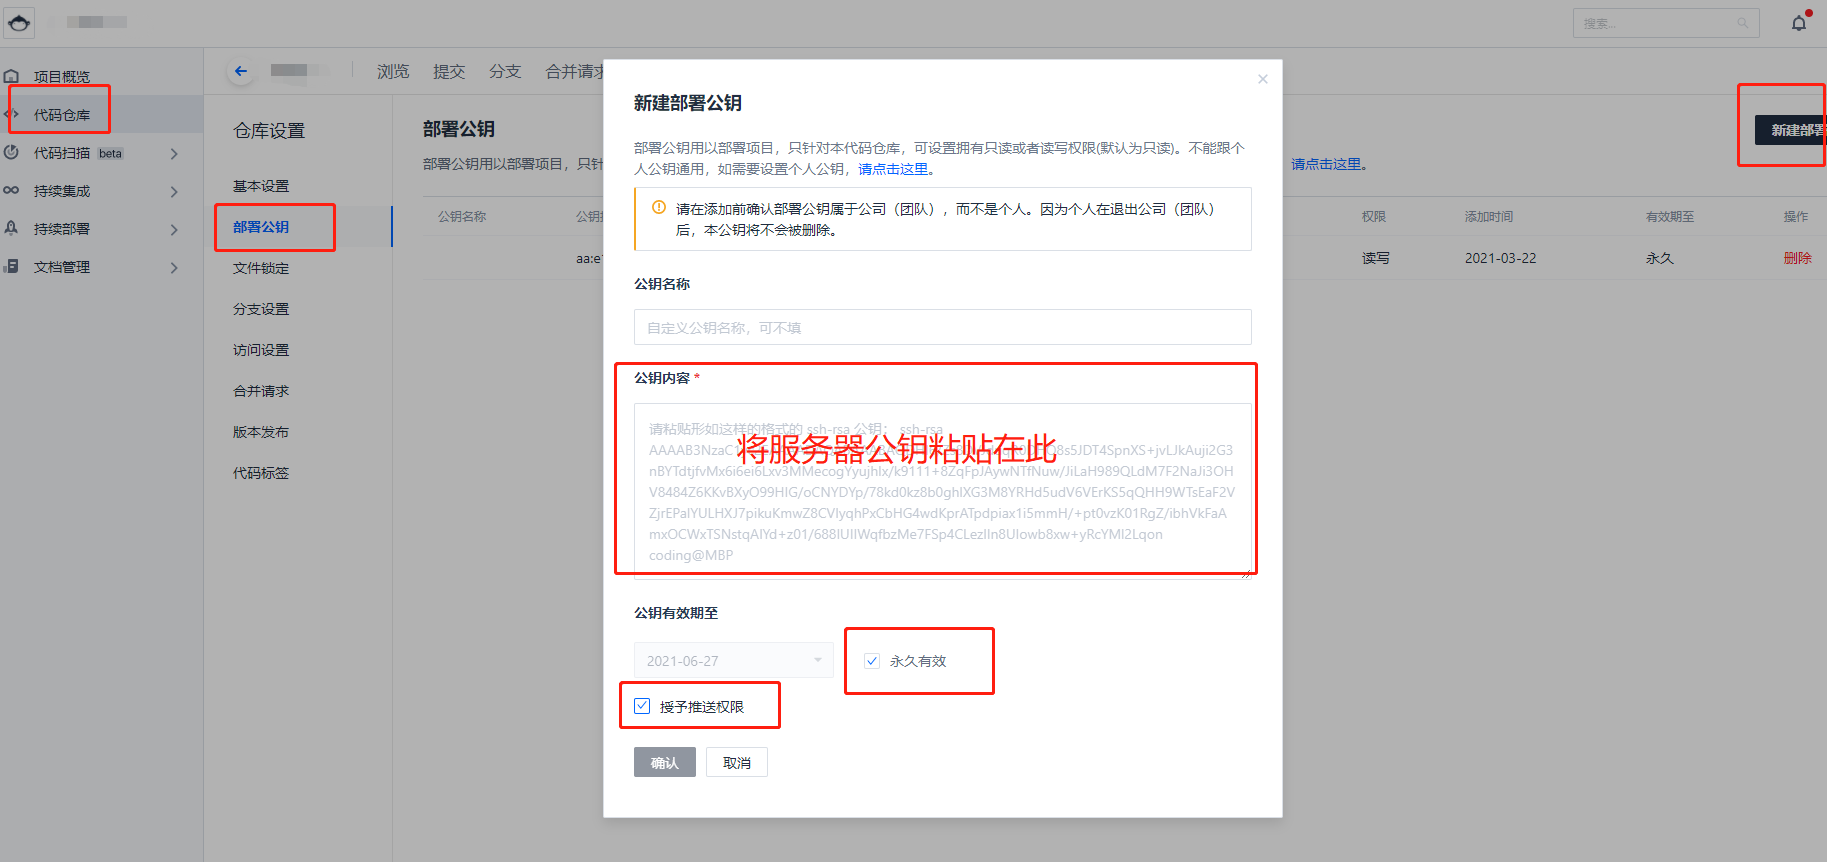Click the 公钥内容 text area

942,490
